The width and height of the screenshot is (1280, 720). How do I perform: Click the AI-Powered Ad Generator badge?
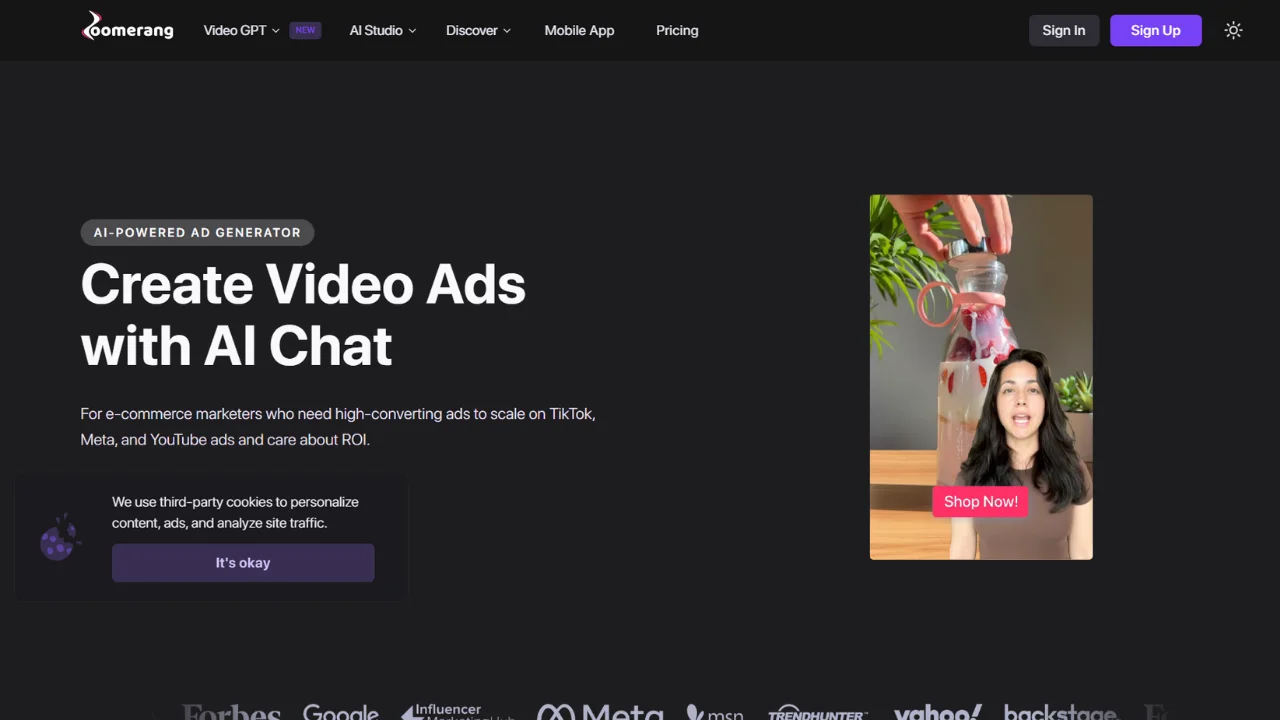click(x=197, y=232)
